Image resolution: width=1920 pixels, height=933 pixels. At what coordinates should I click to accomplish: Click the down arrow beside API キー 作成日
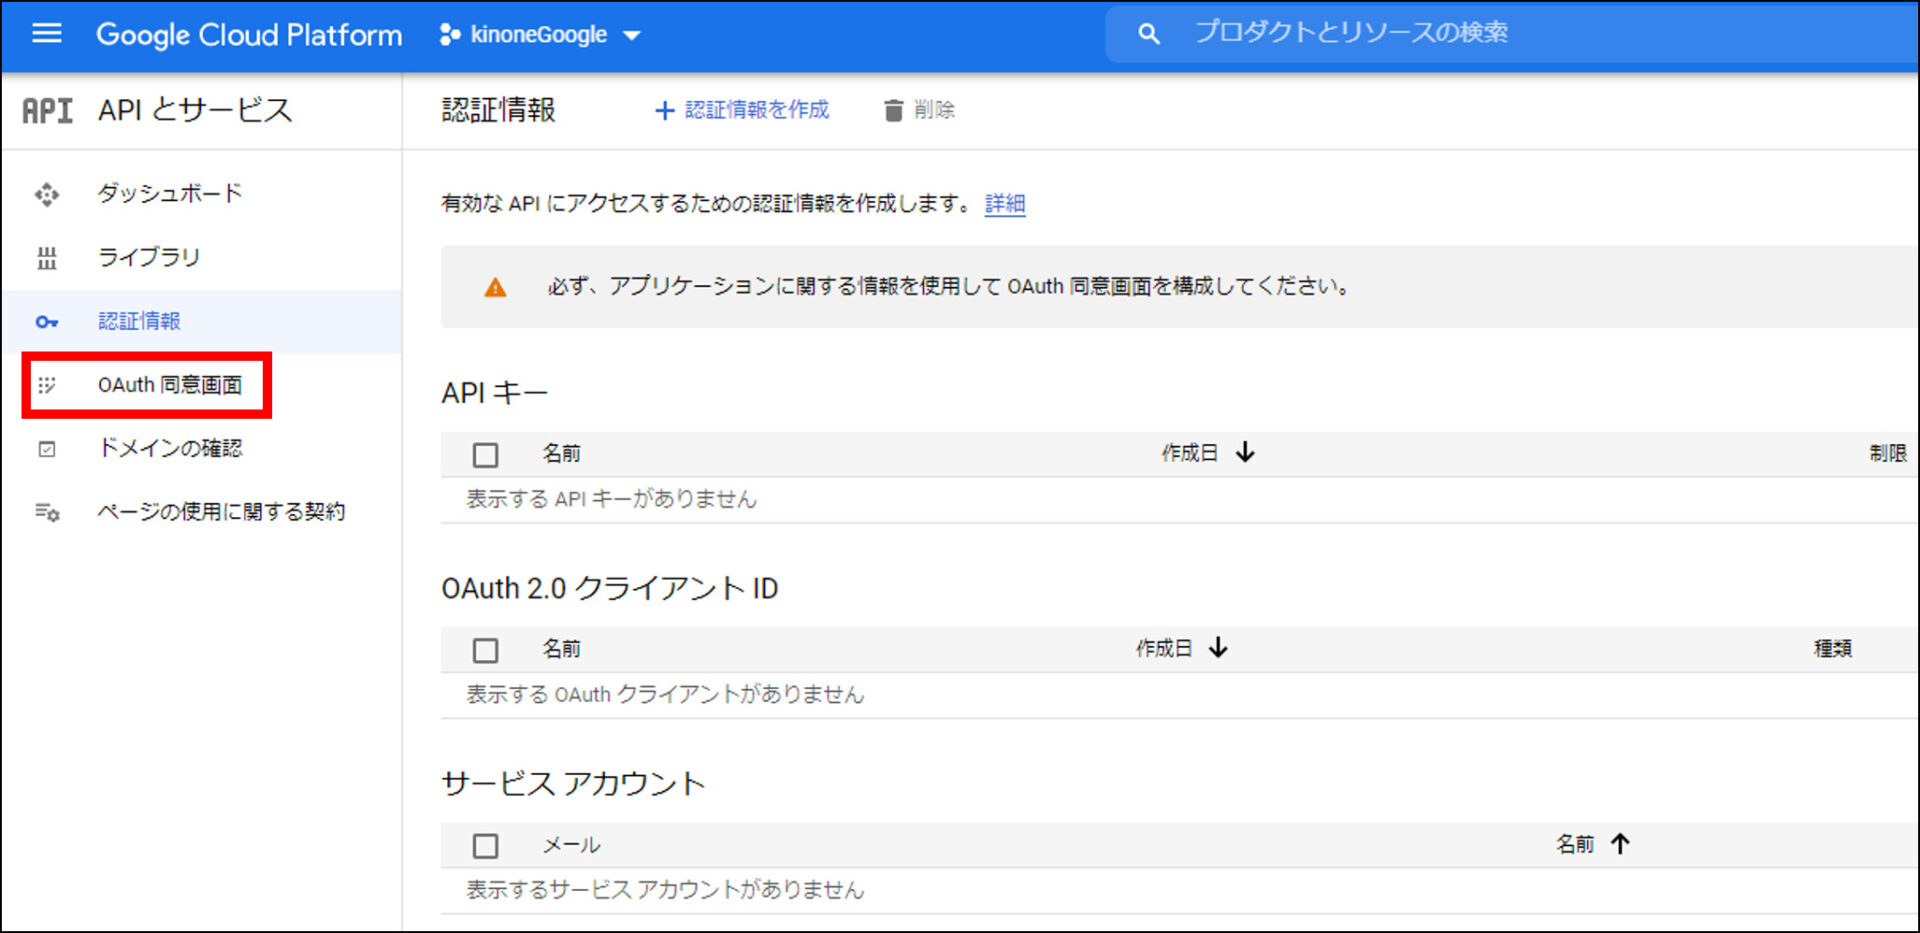click(x=1245, y=453)
